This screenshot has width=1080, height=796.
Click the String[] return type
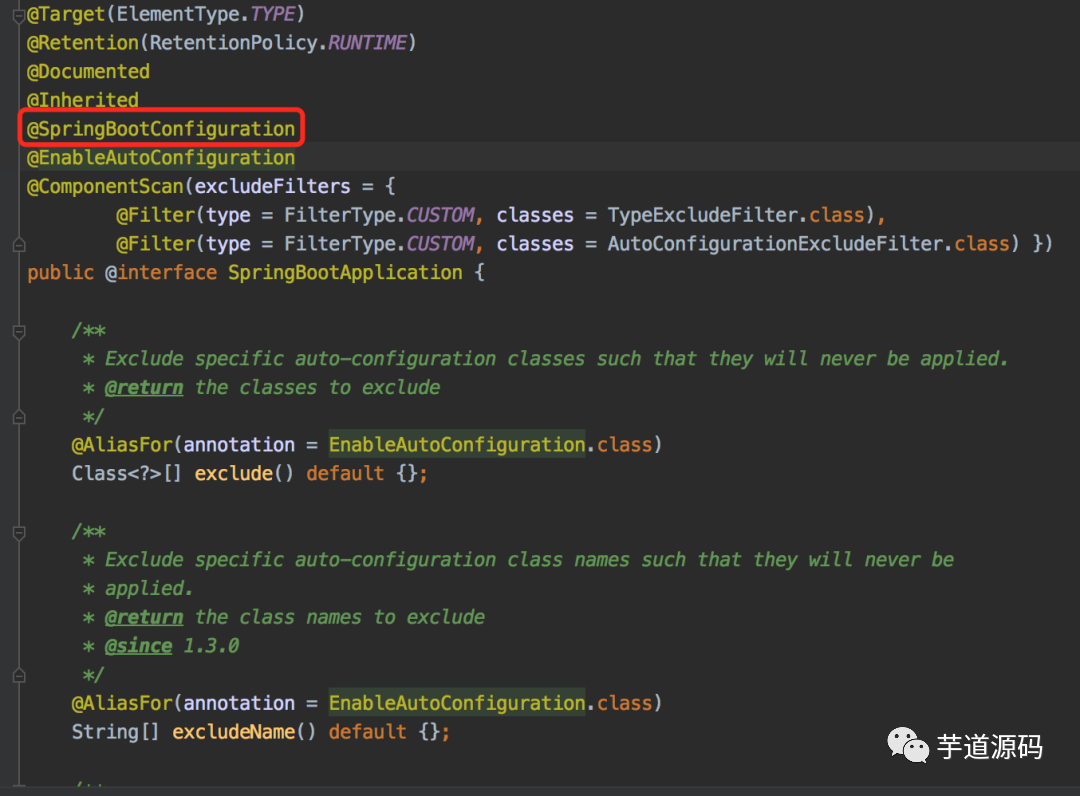point(116,732)
